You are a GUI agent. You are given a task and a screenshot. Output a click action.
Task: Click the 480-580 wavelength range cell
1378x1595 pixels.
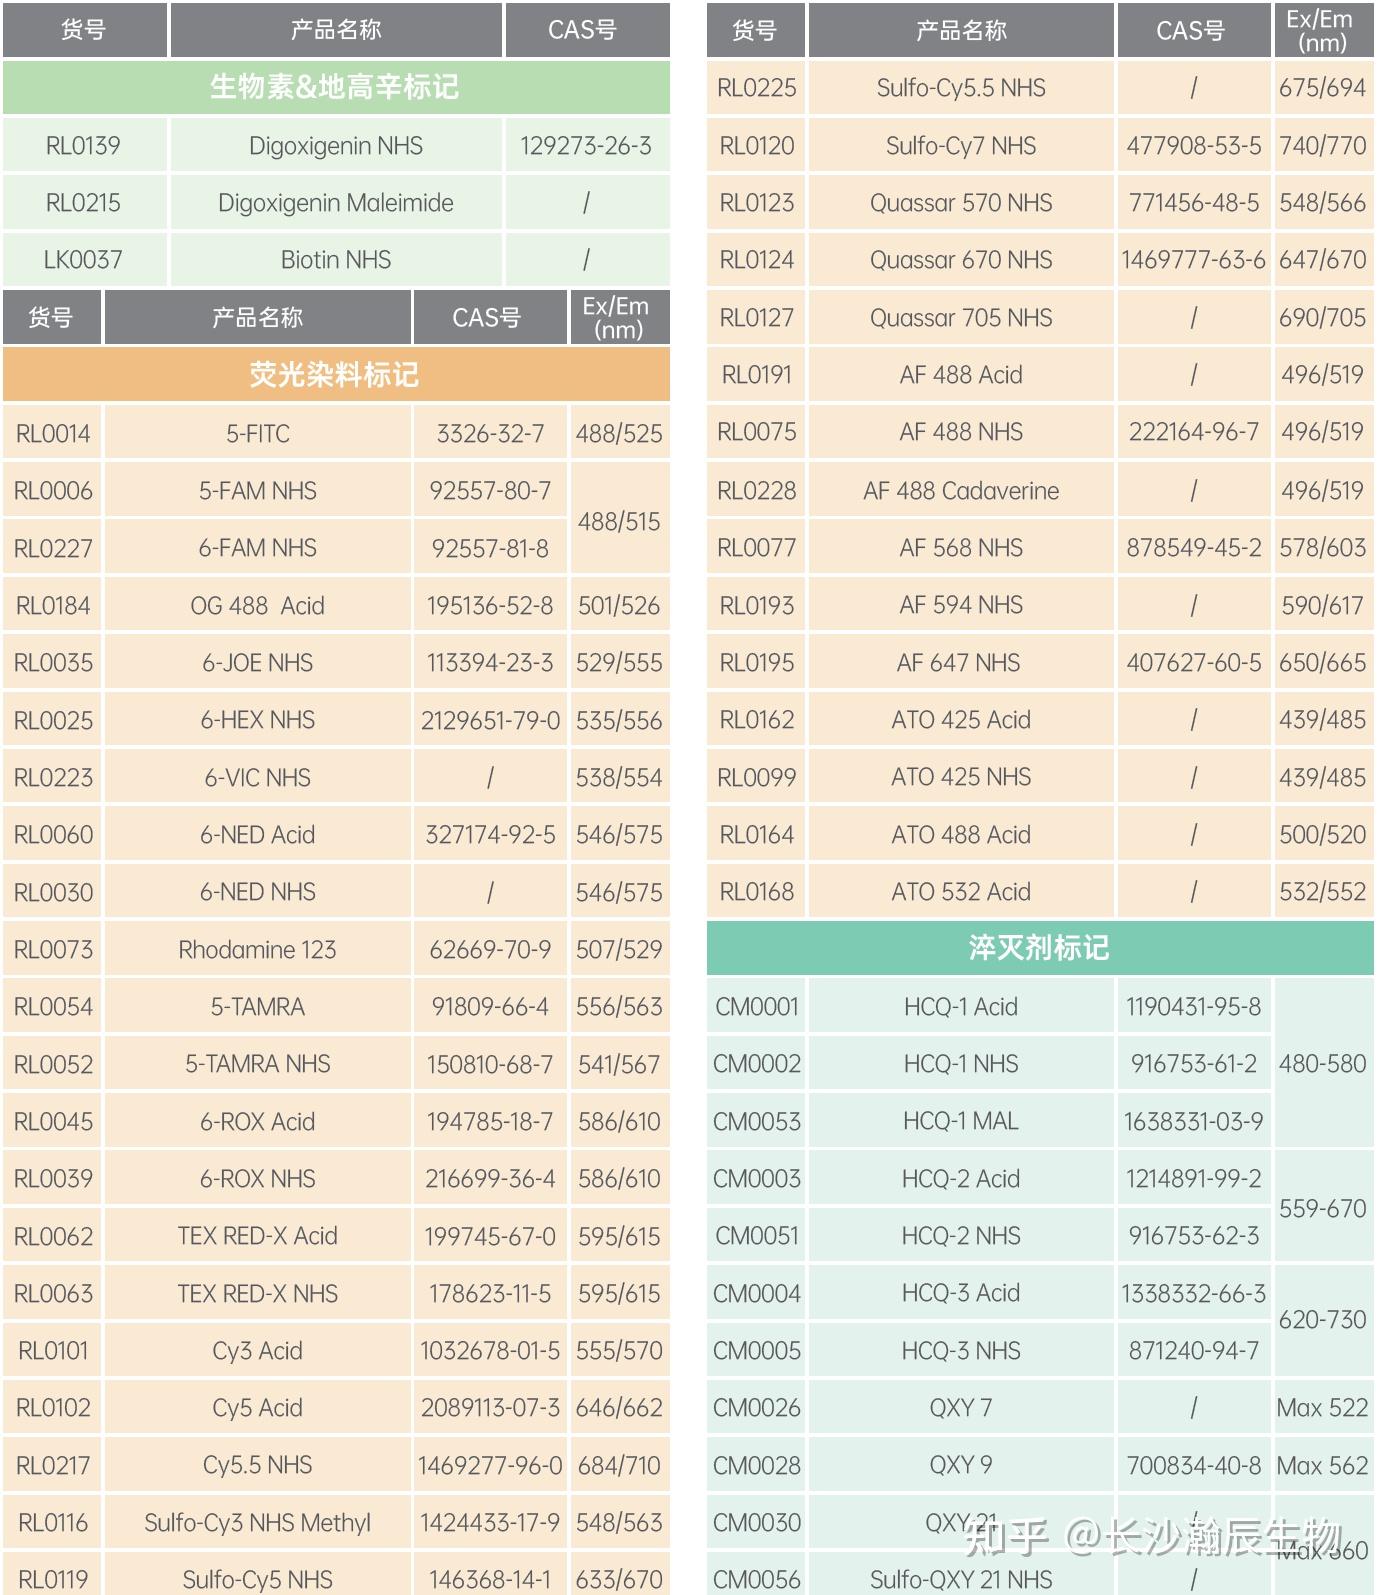(1322, 1064)
